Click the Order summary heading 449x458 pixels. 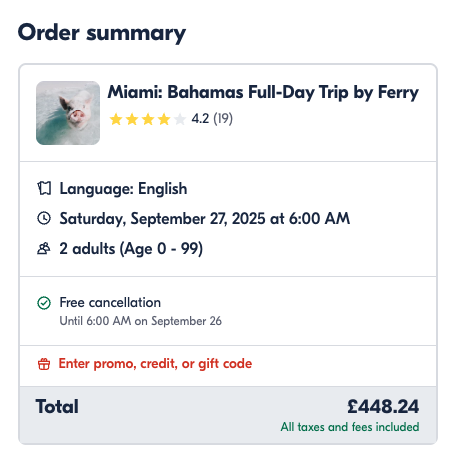[102, 33]
